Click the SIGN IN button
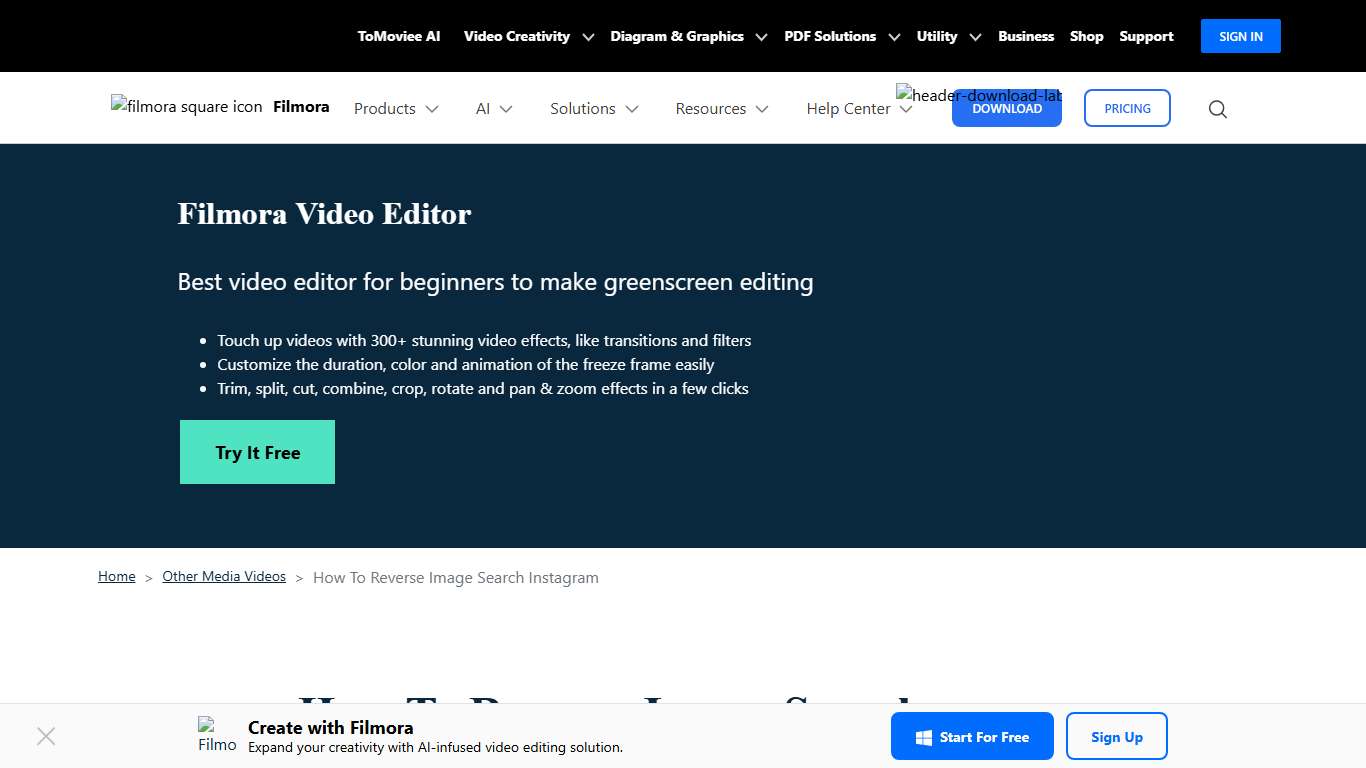Image resolution: width=1366 pixels, height=768 pixels. pos(1240,36)
